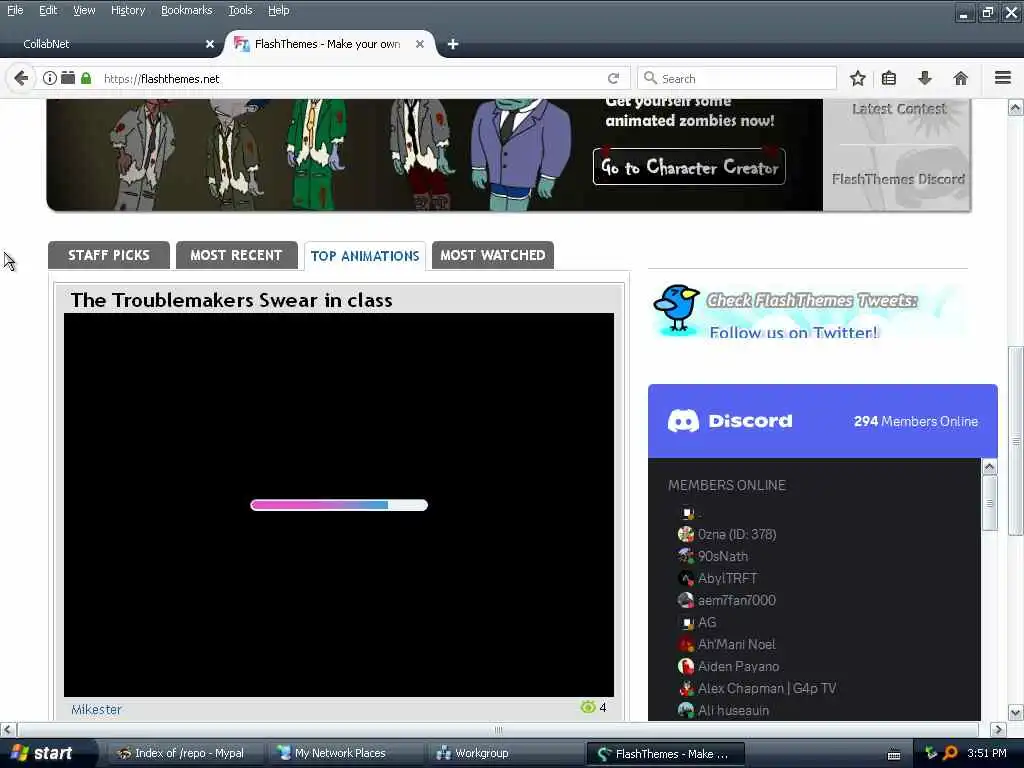Open the hamburger menu in the toolbar

(x=1003, y=78)
